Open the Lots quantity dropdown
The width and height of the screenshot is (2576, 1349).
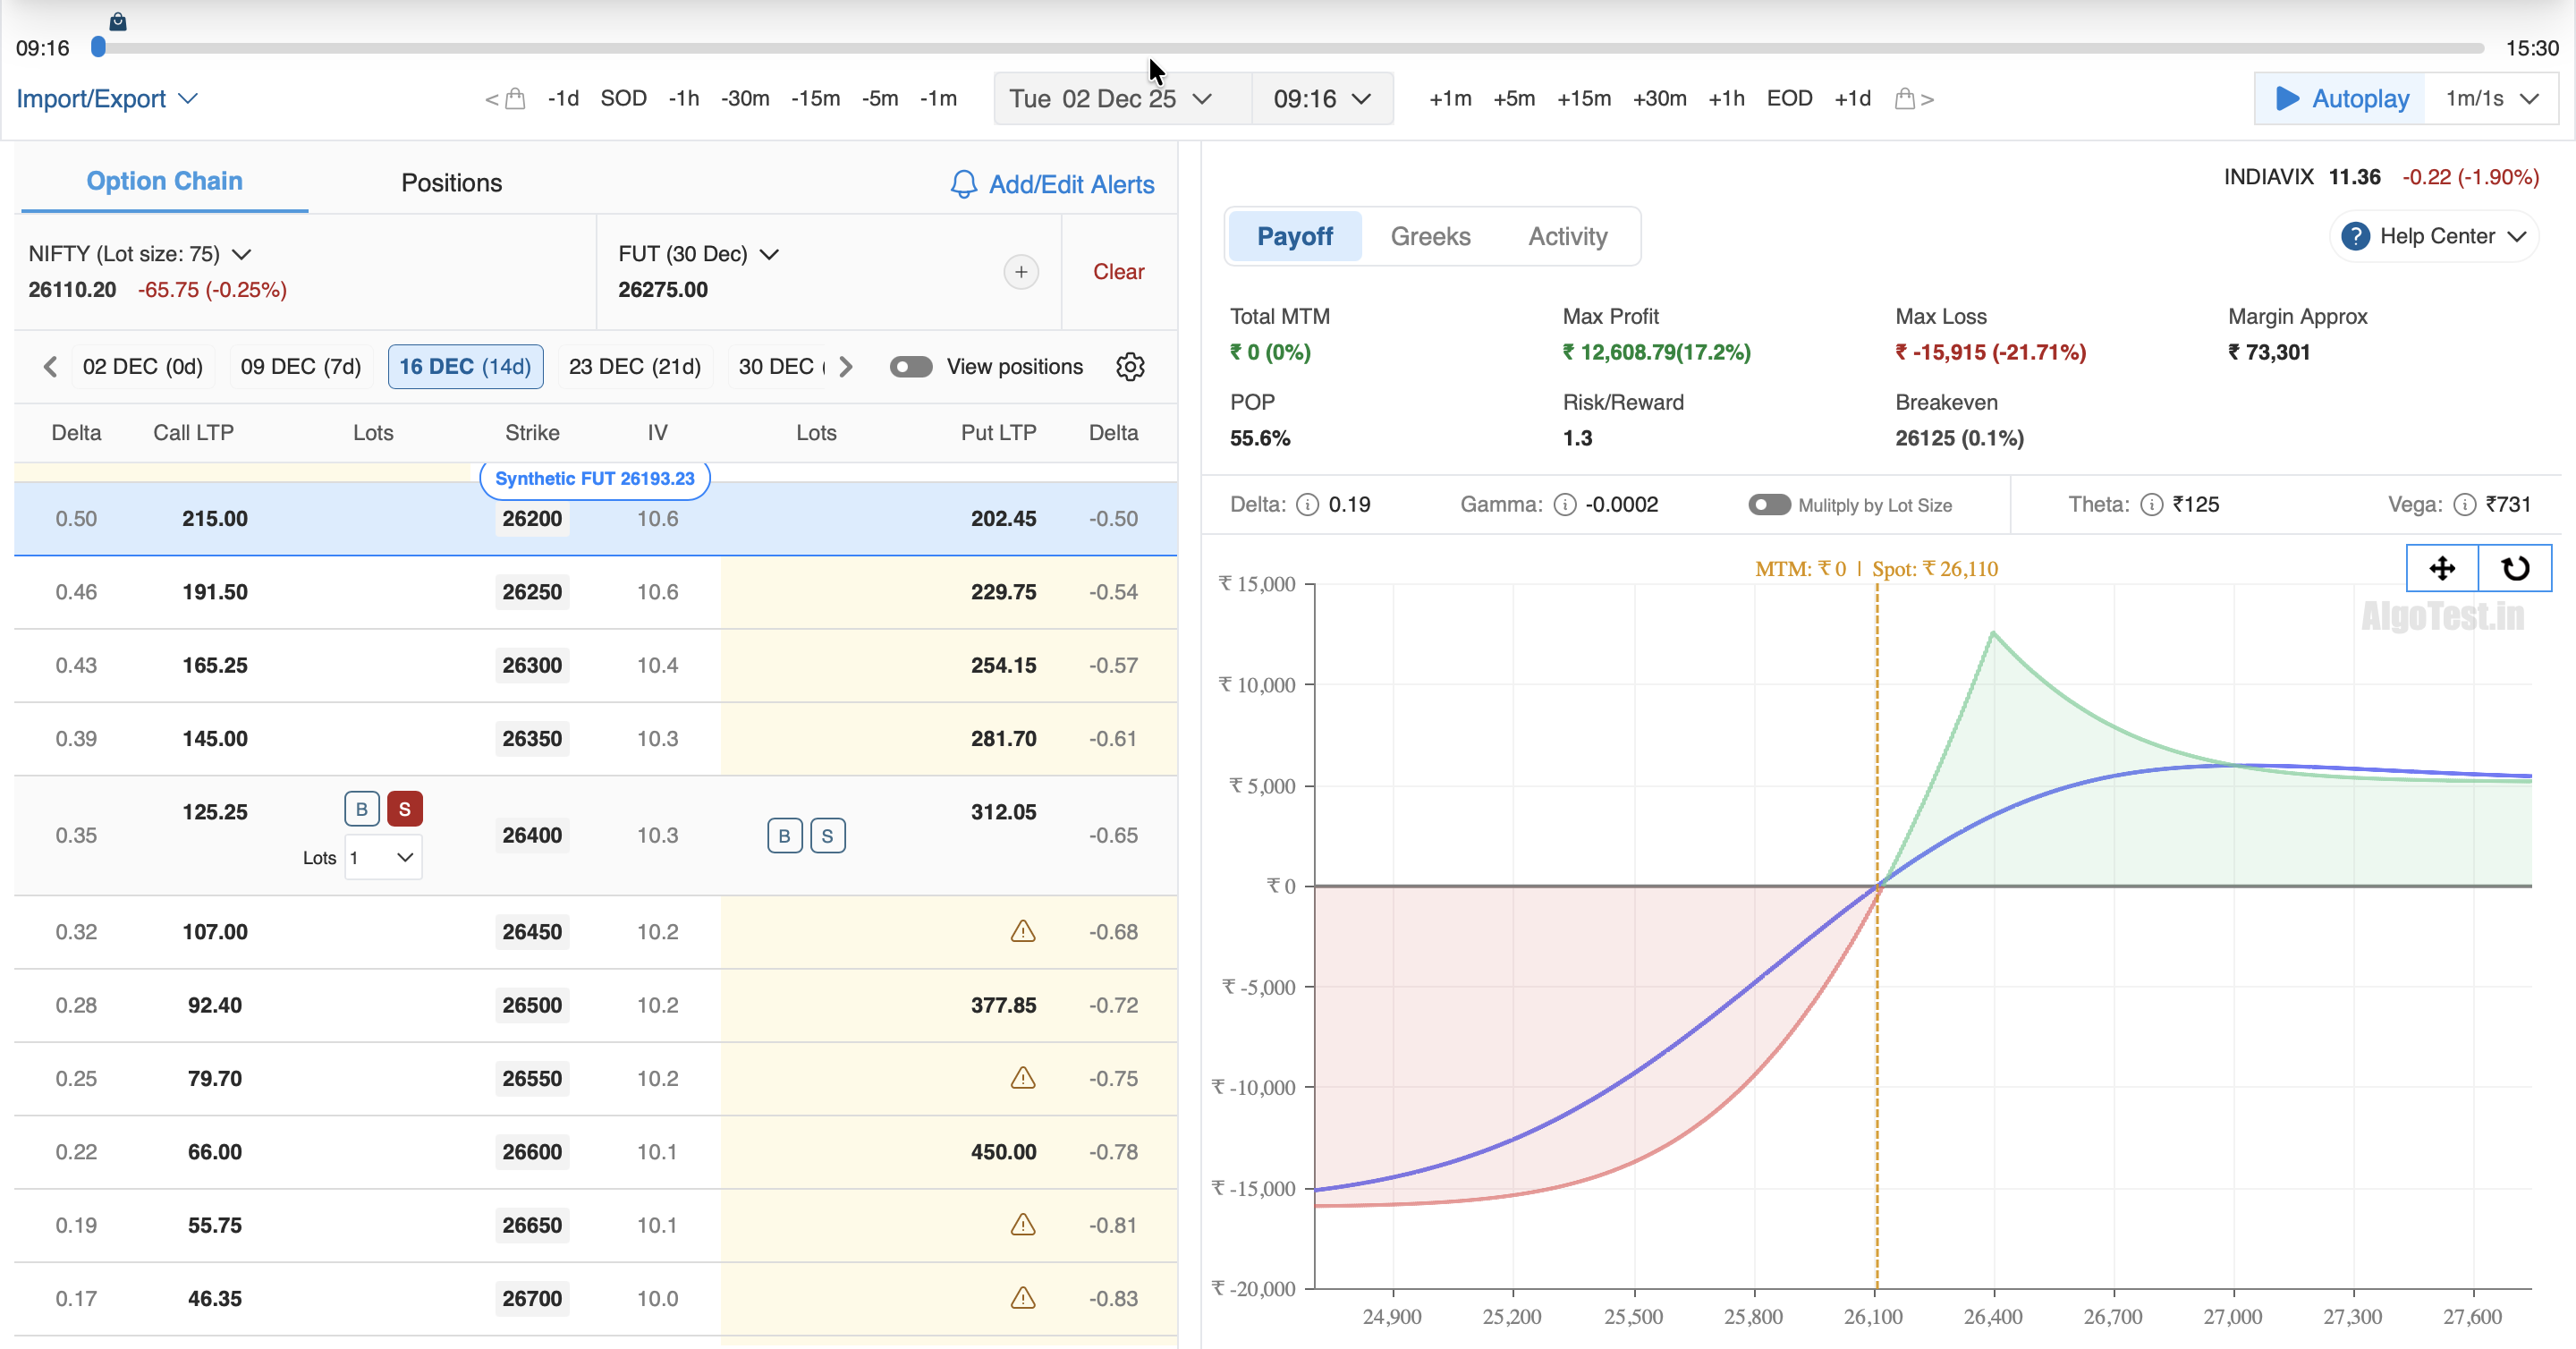(x=383, y=858)
